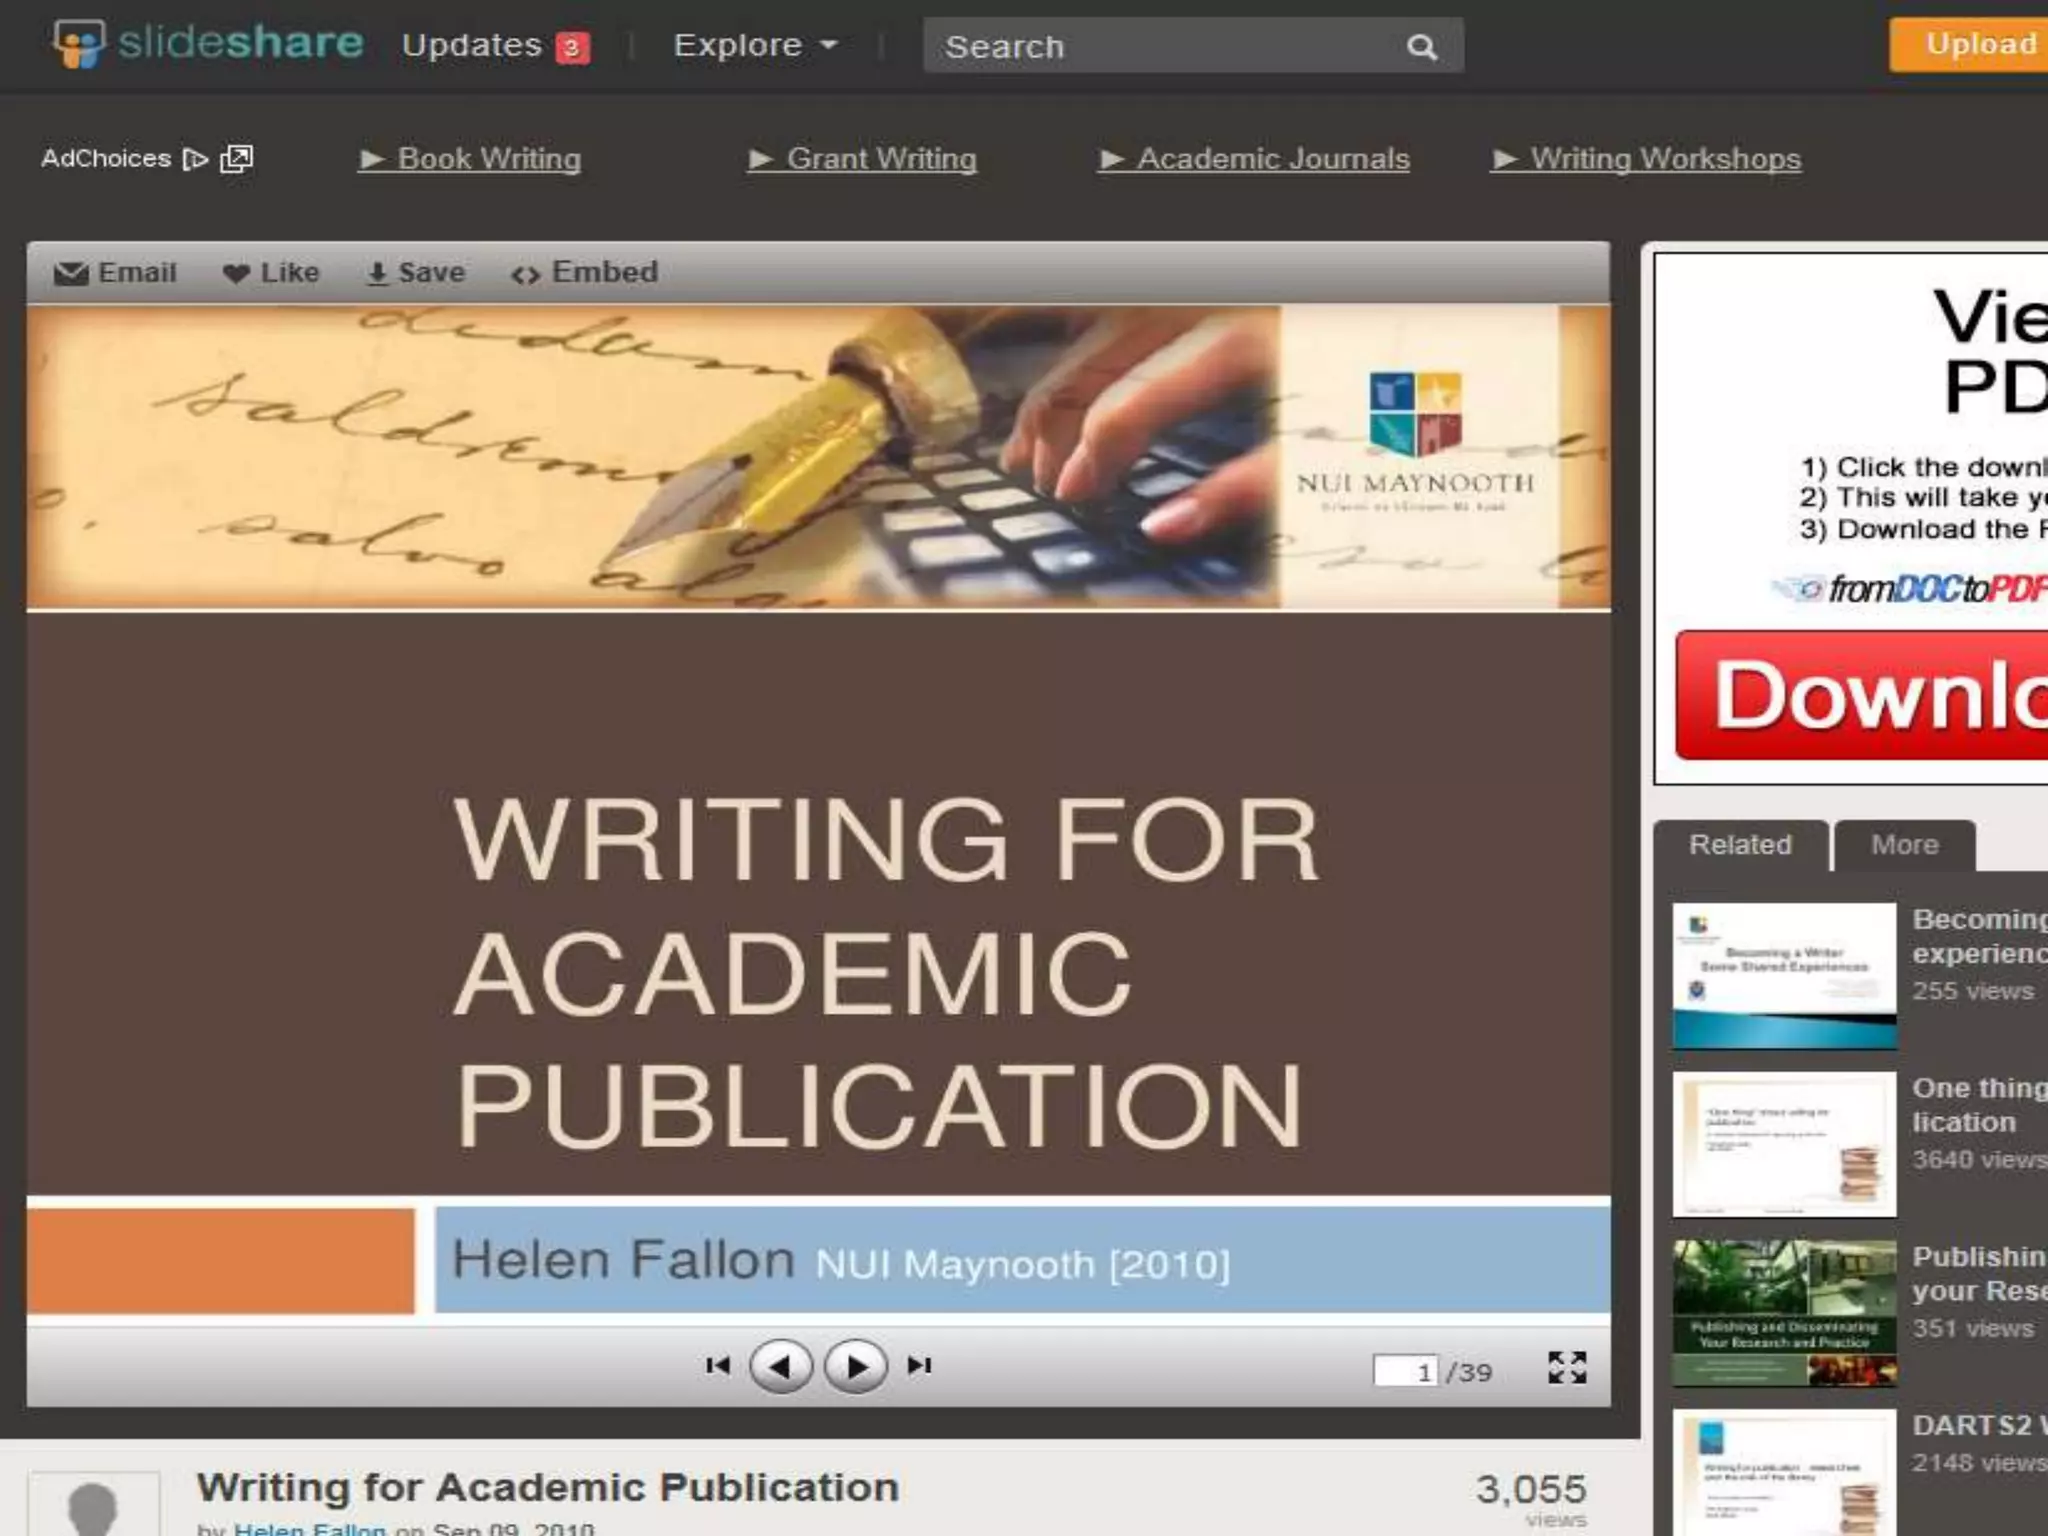Screen dimensions: 2048x1536
Task: Open 'One thing' related slideshow thumbnail
Action: click(x=1784, y=1144)
